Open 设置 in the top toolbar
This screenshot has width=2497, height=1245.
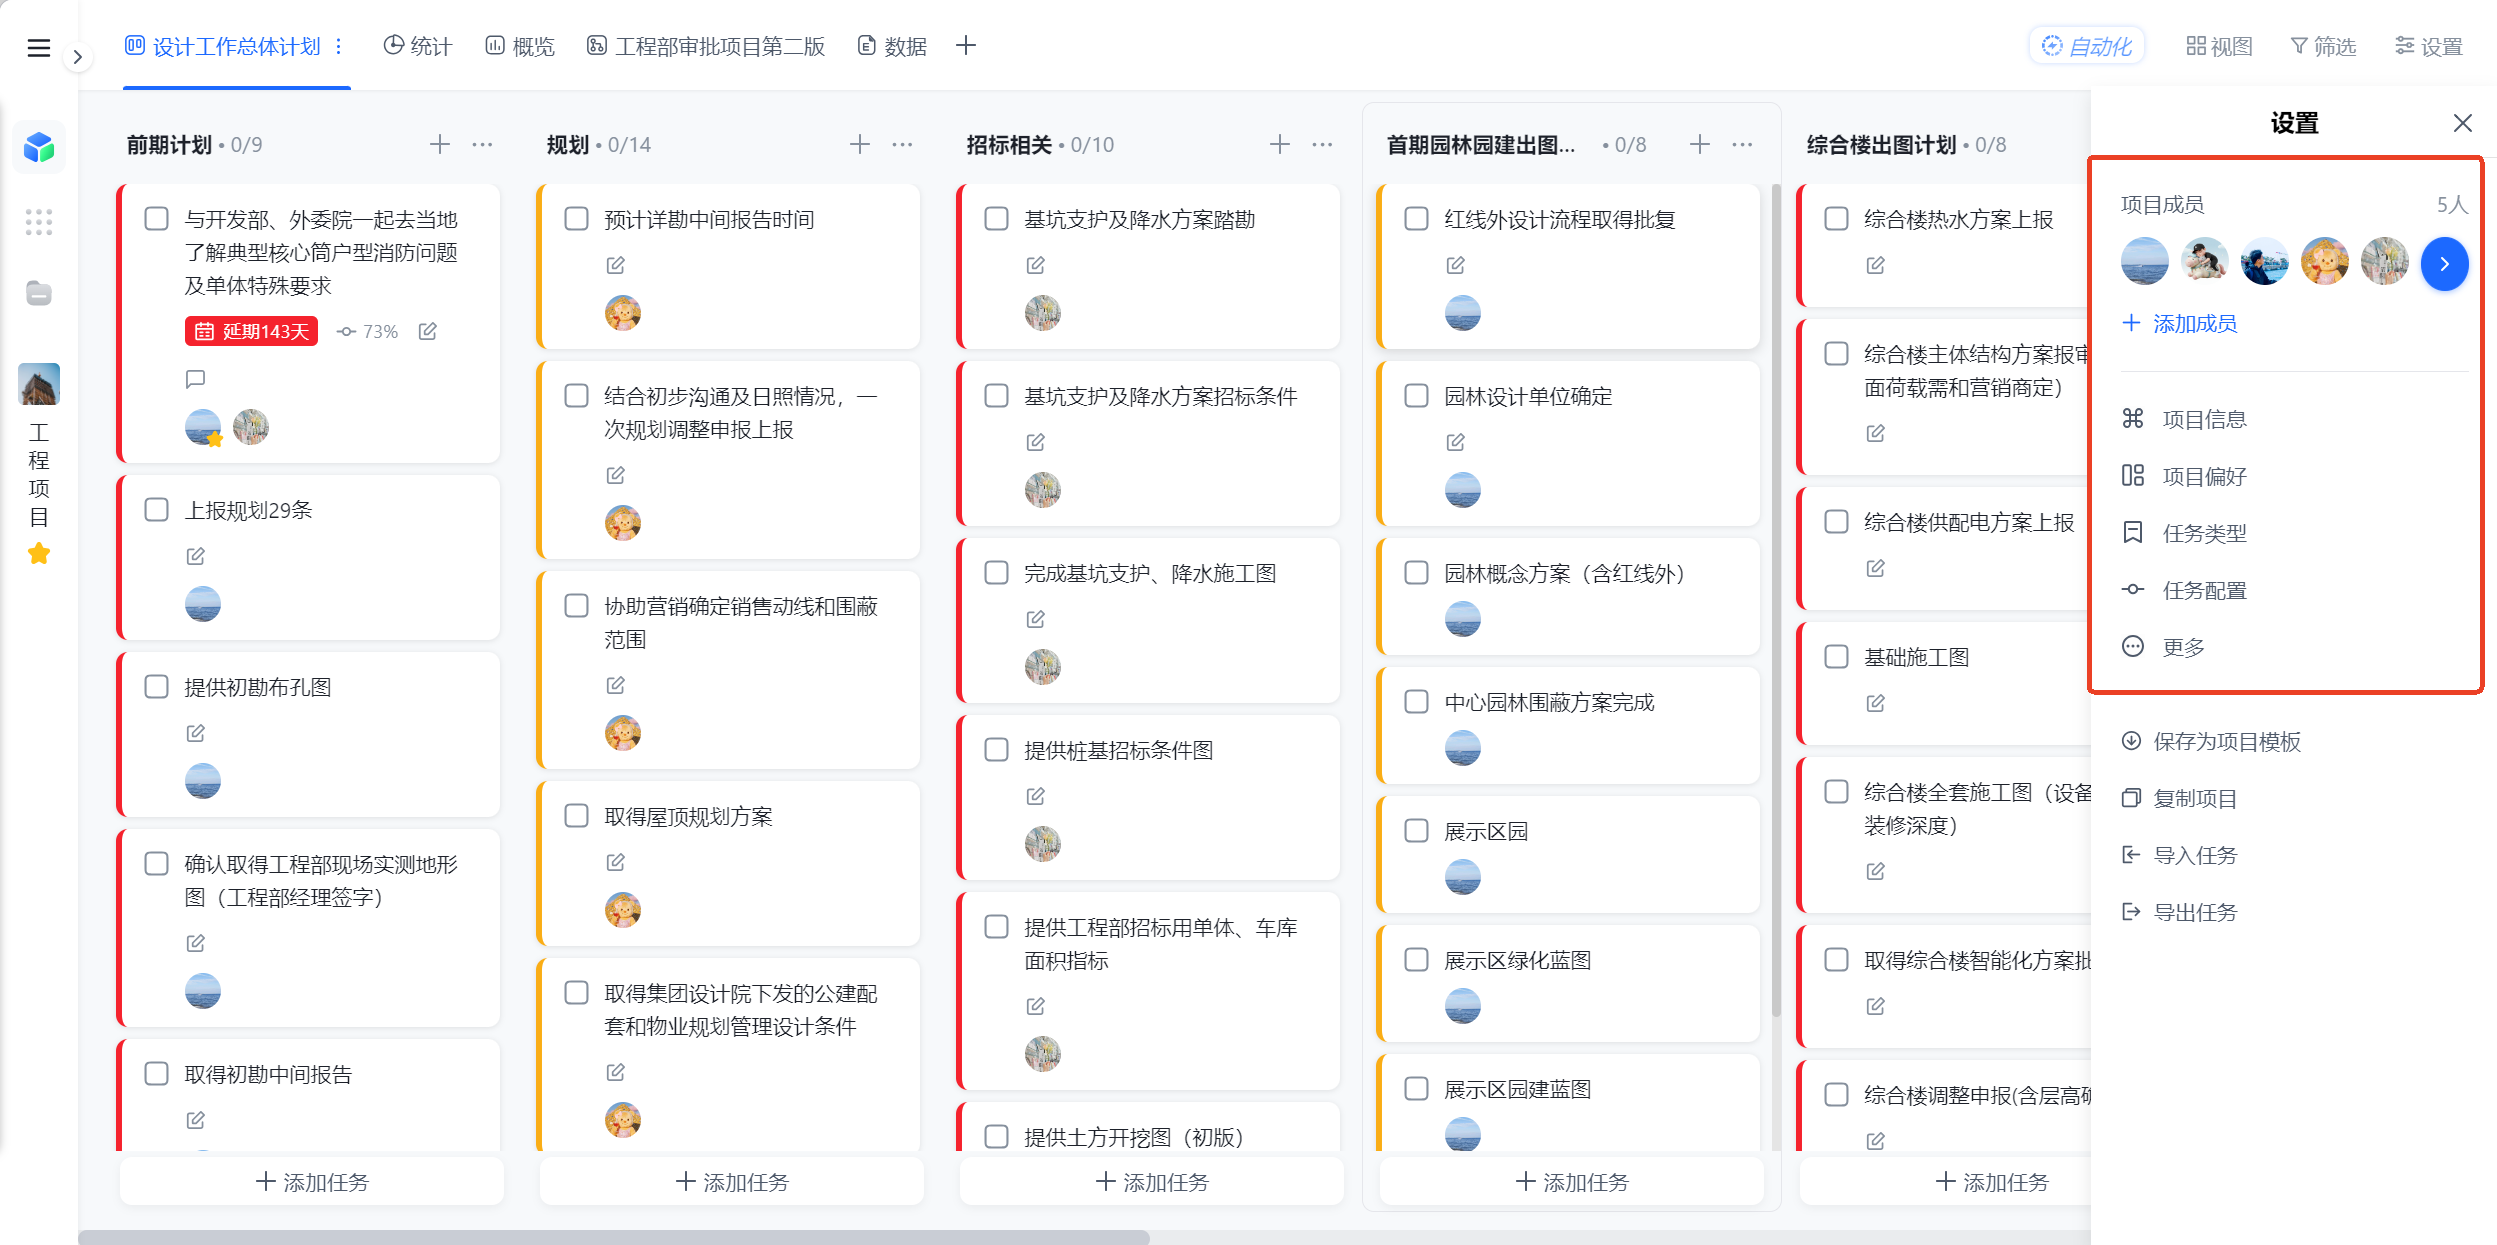[x=2429, y=46]
